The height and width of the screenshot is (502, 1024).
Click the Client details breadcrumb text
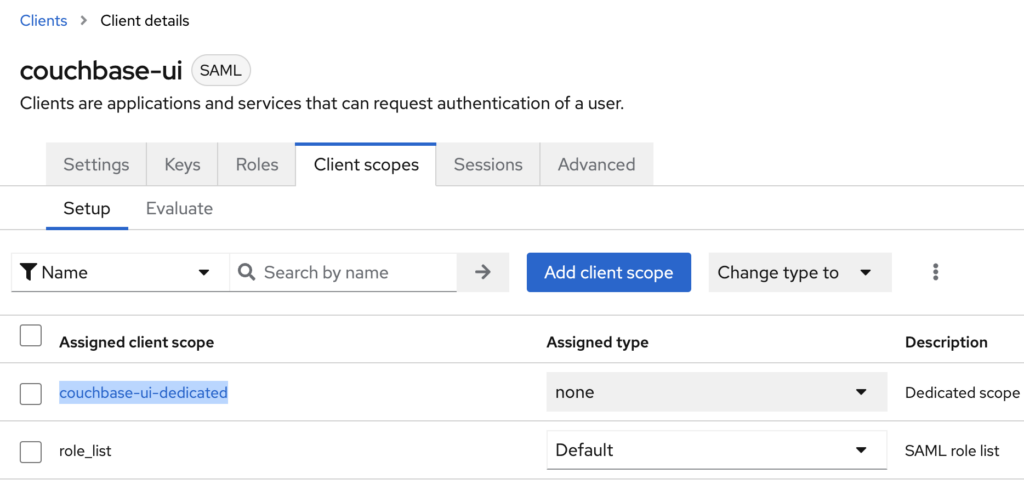(144, 21)
